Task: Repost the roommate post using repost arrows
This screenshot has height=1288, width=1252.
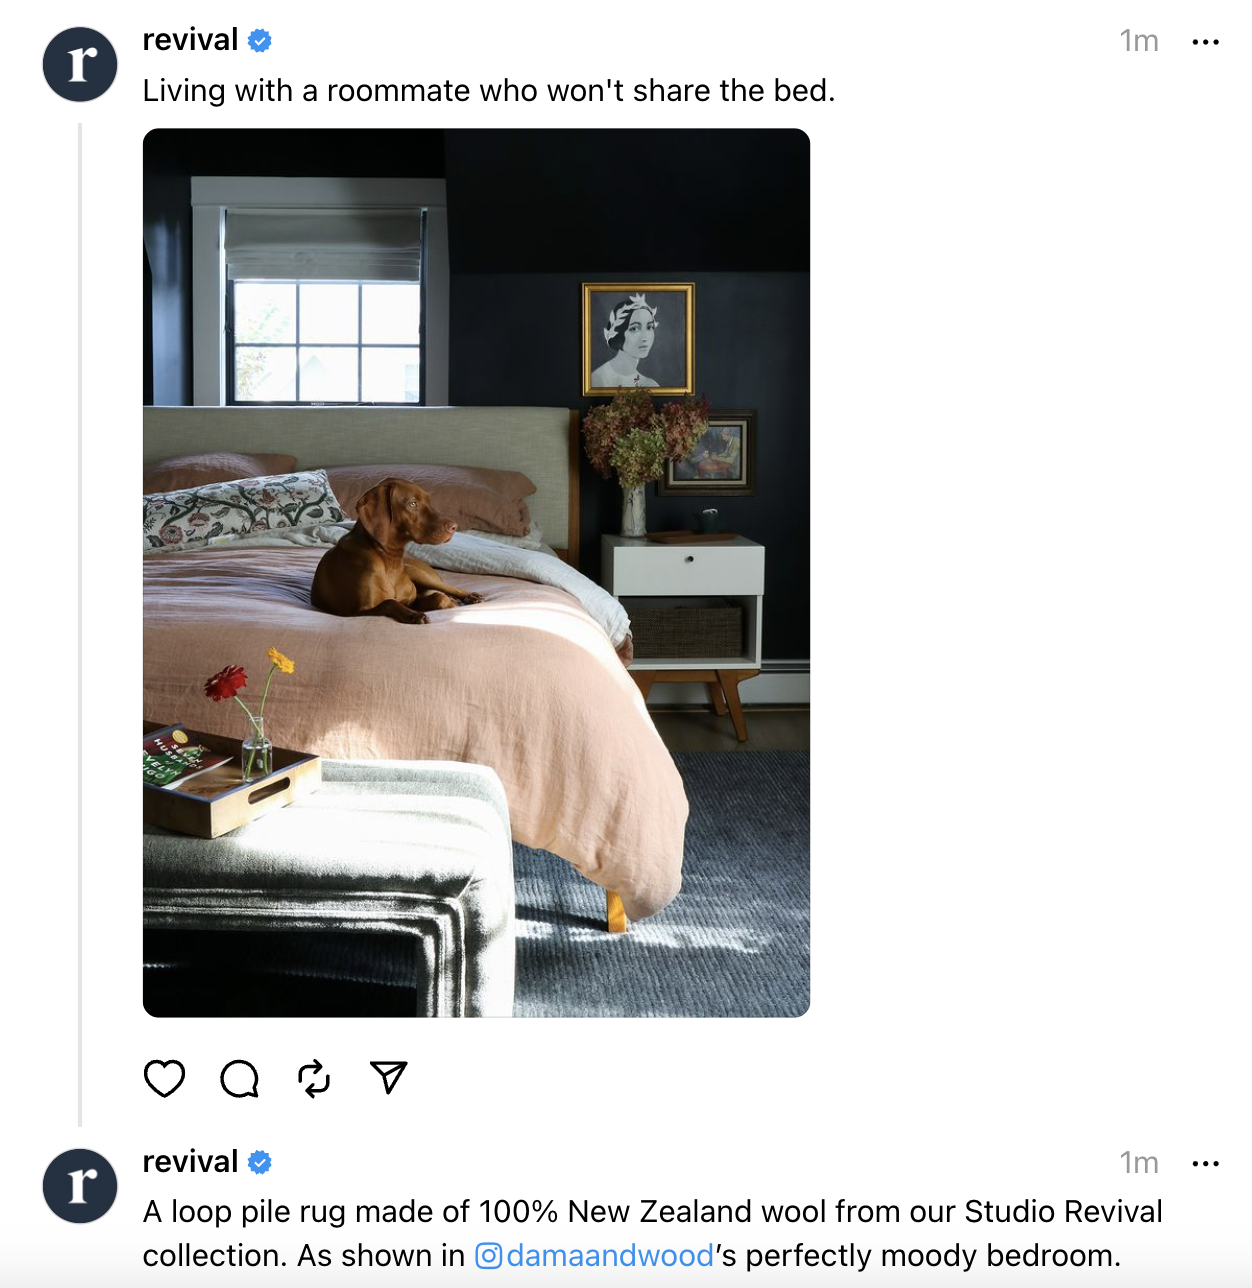Action: [x=314, y=1078]
